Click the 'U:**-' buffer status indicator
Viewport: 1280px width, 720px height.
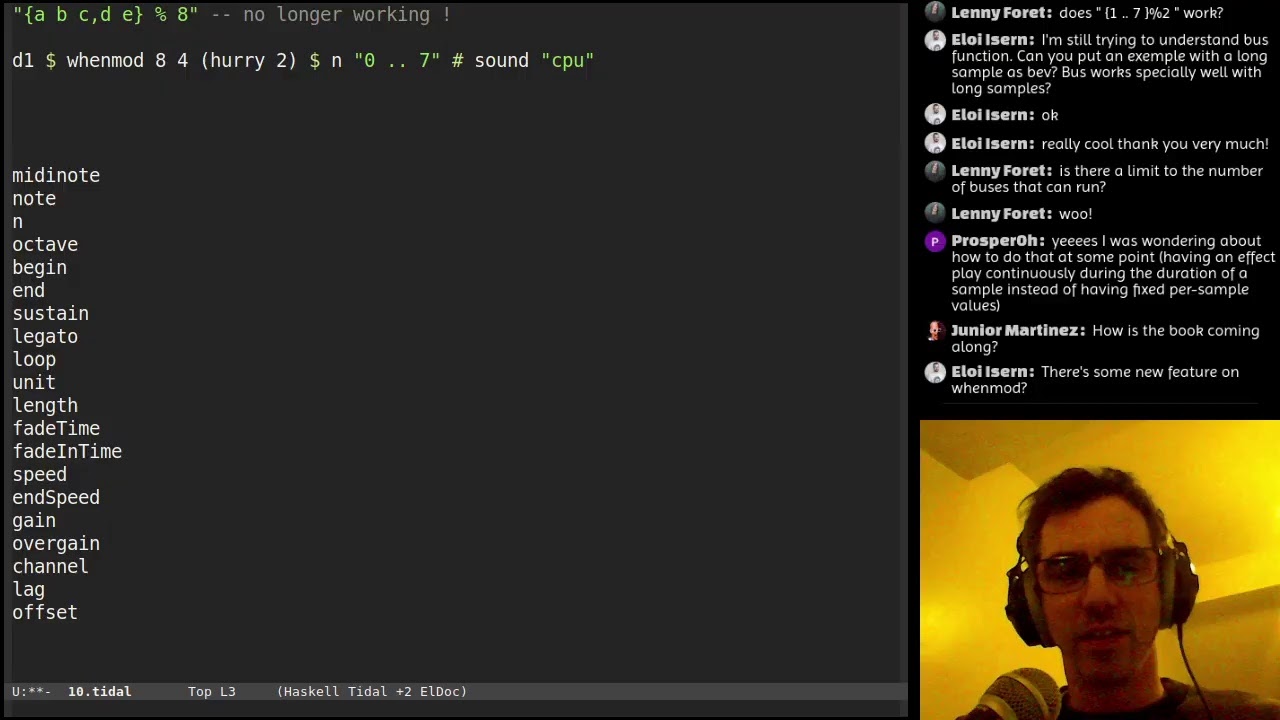[x=31, y=692]
